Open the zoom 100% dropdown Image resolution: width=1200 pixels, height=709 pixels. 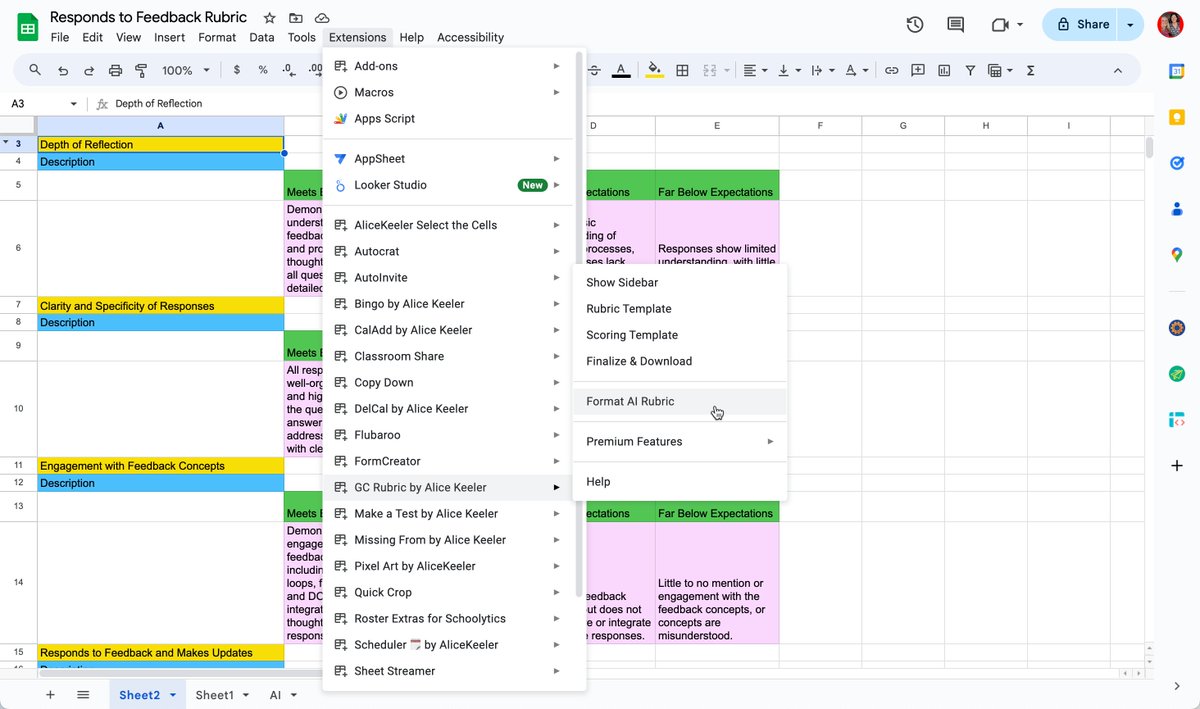coord(187,70)
